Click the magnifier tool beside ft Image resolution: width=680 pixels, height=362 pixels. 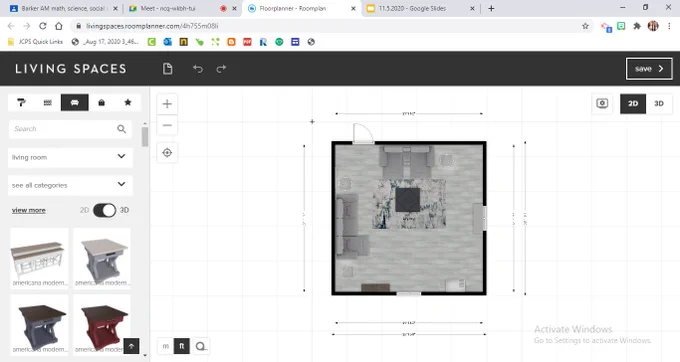(200, 346)
